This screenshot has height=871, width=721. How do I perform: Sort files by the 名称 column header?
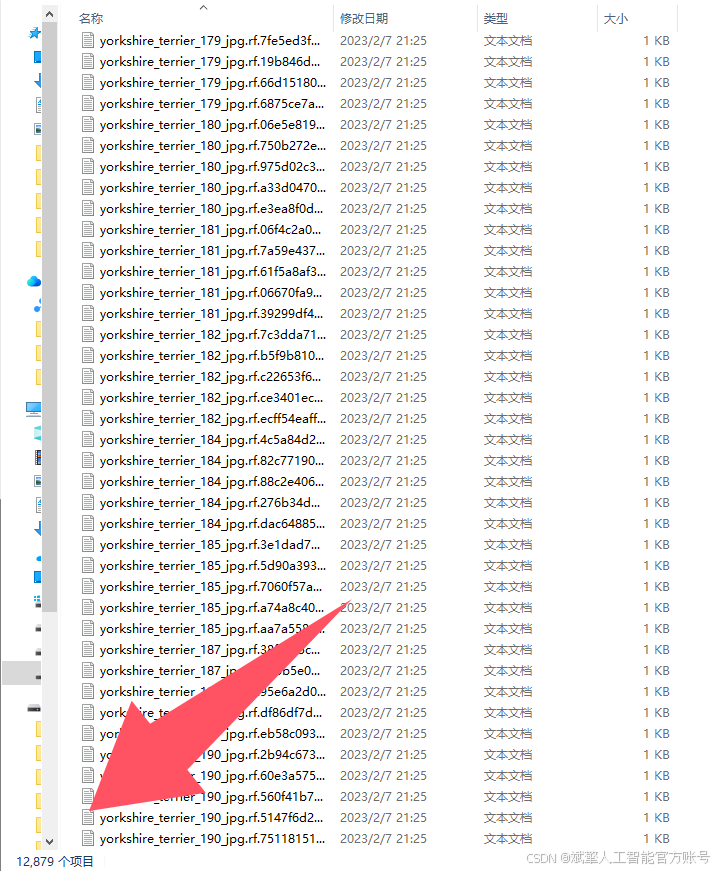coord(91,18)
